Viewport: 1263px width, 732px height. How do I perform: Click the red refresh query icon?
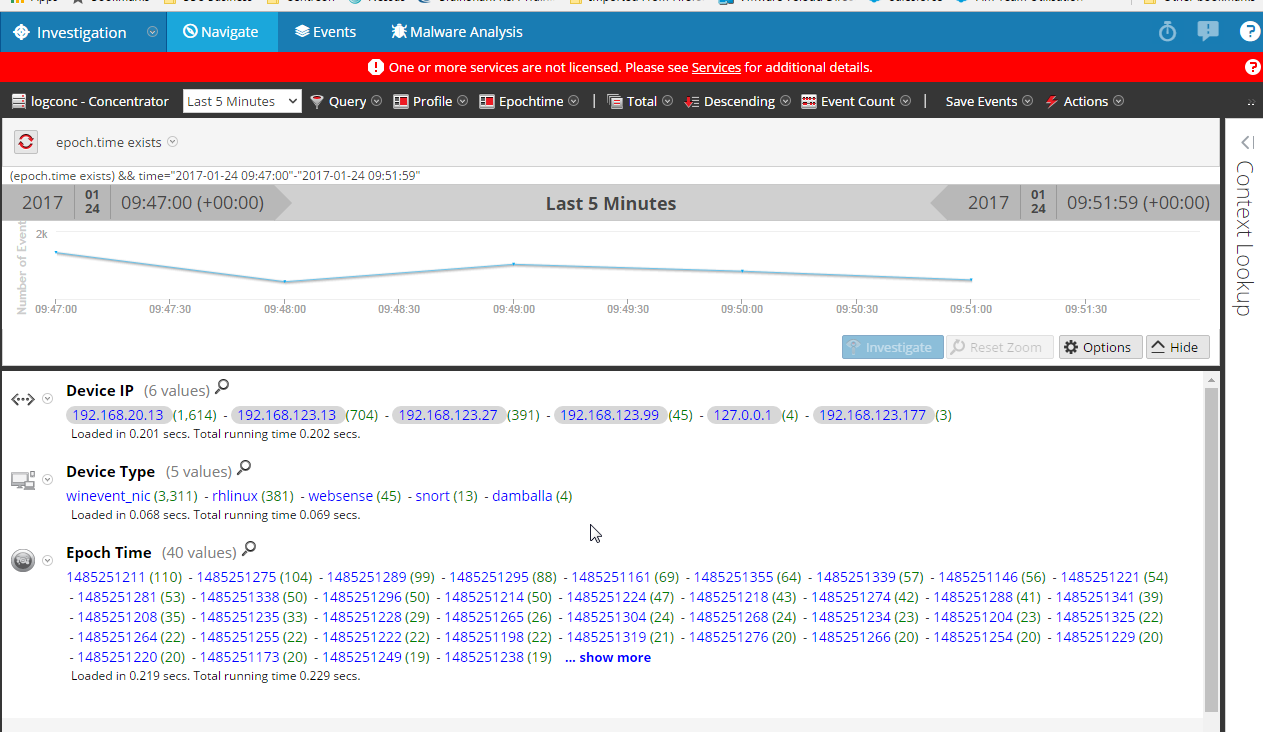(x=26, y=142)
